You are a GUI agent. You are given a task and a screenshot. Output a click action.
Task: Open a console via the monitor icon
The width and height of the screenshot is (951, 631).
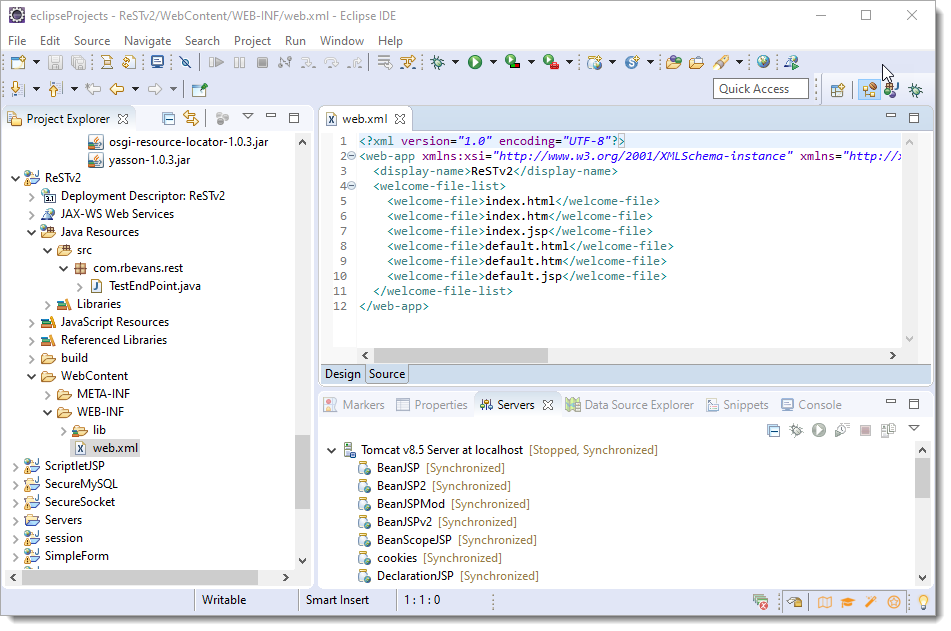[x=157, y=62]
